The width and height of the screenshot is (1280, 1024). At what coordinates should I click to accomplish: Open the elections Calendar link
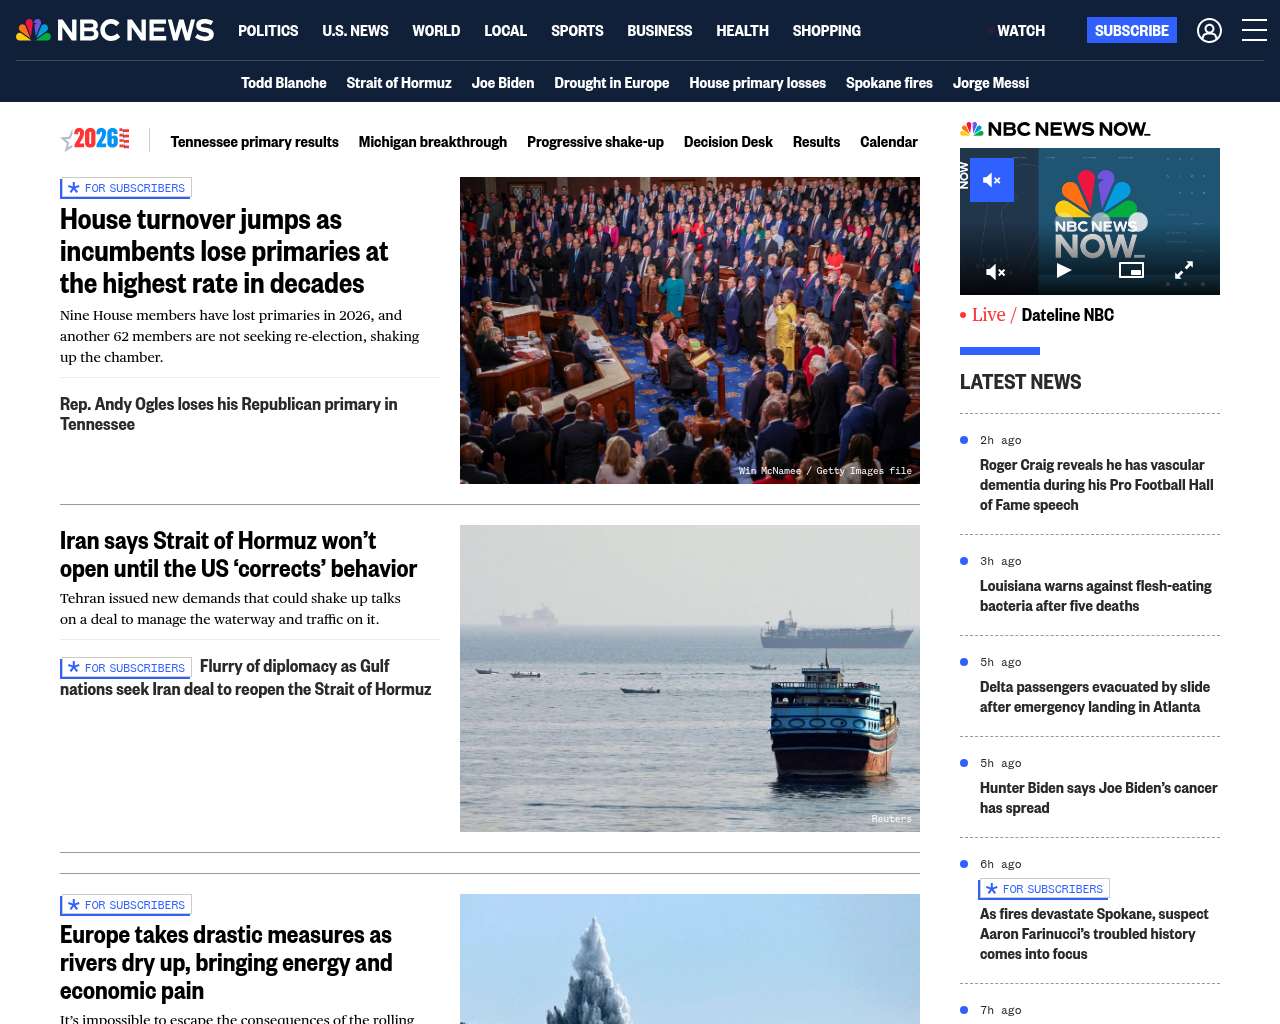coord(889,142)
